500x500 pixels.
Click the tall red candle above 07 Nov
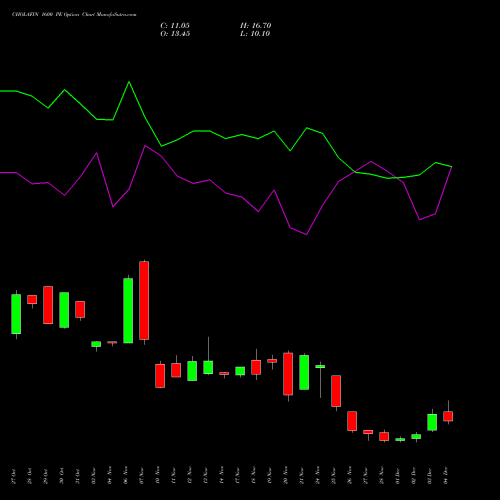[x=144, y=300]
